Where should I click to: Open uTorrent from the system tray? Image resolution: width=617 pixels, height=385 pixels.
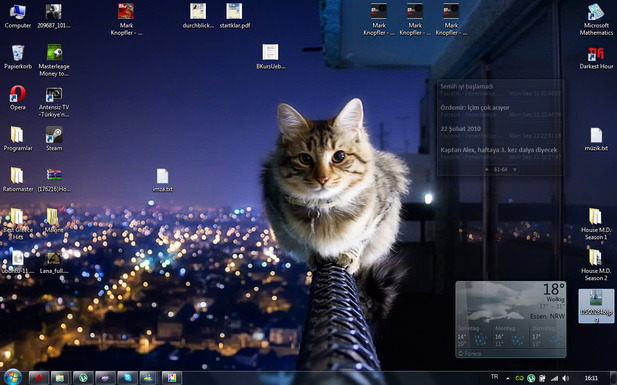click(x=531, y=378)
